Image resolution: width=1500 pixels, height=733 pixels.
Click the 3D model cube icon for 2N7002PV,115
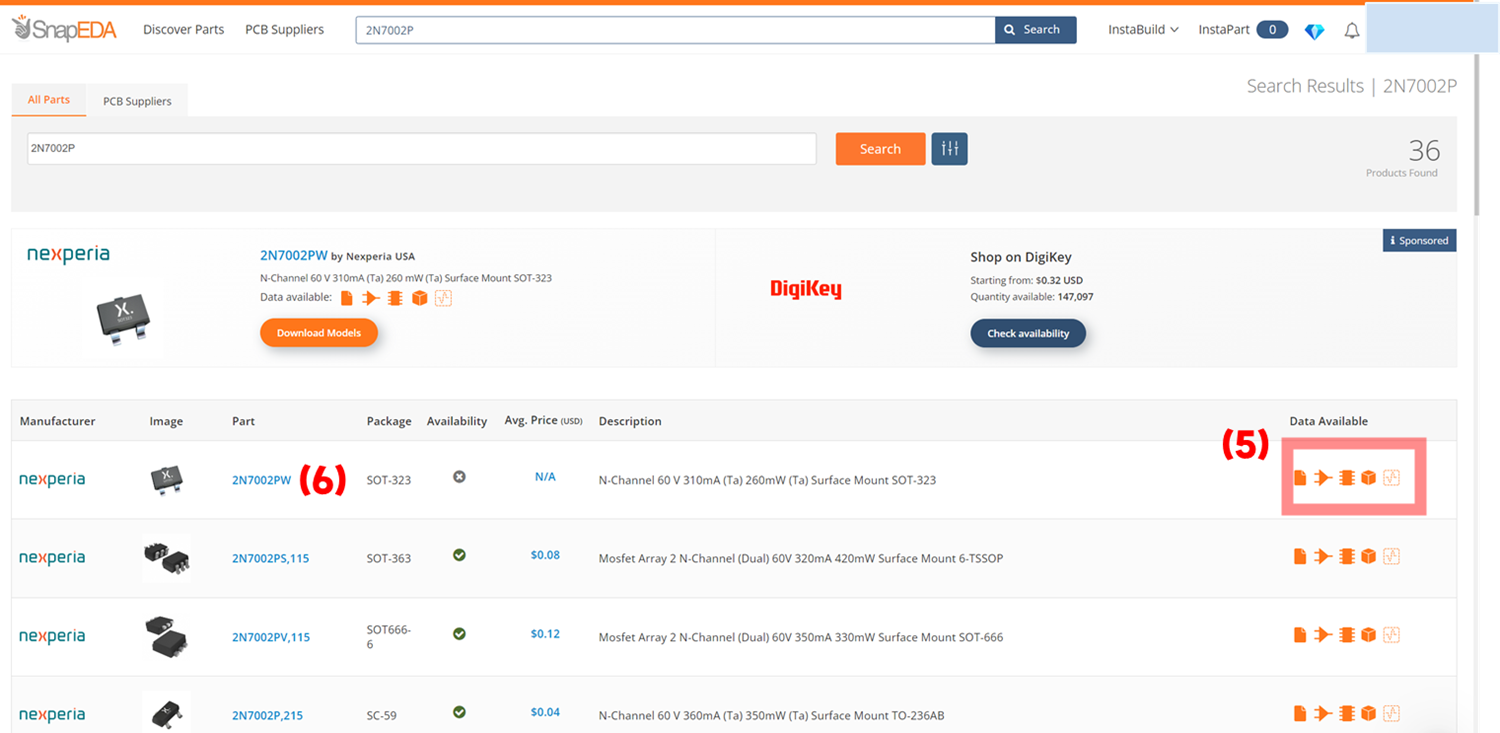coord(1369,635)
